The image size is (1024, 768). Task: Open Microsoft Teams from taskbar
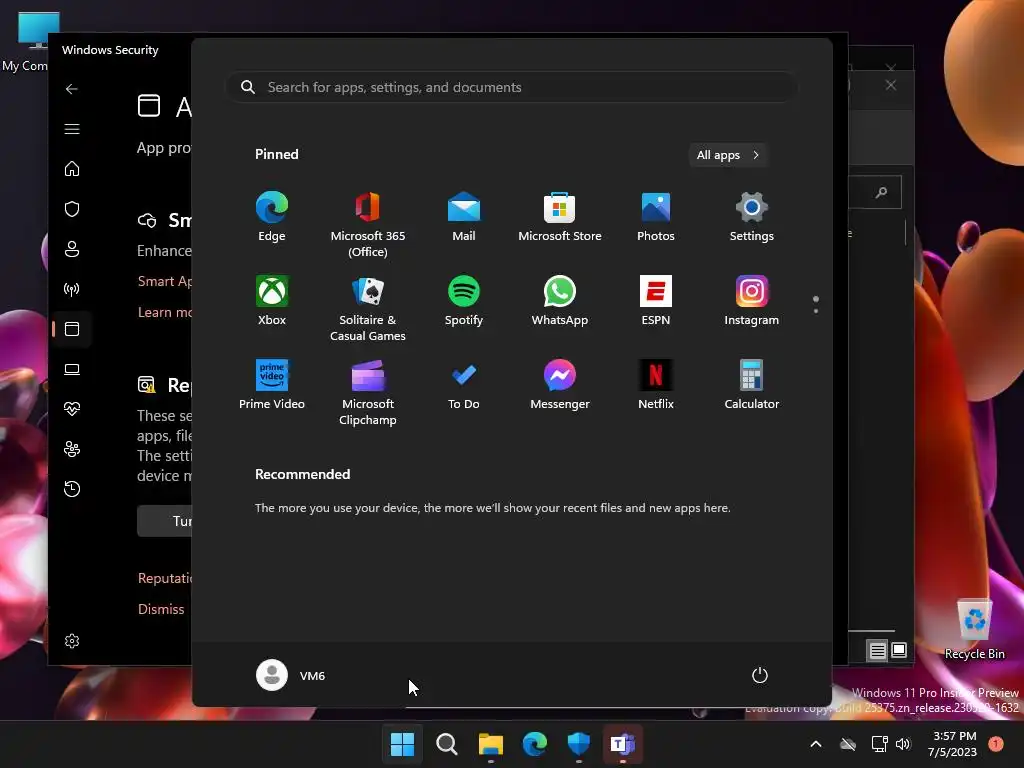(622, 744)
